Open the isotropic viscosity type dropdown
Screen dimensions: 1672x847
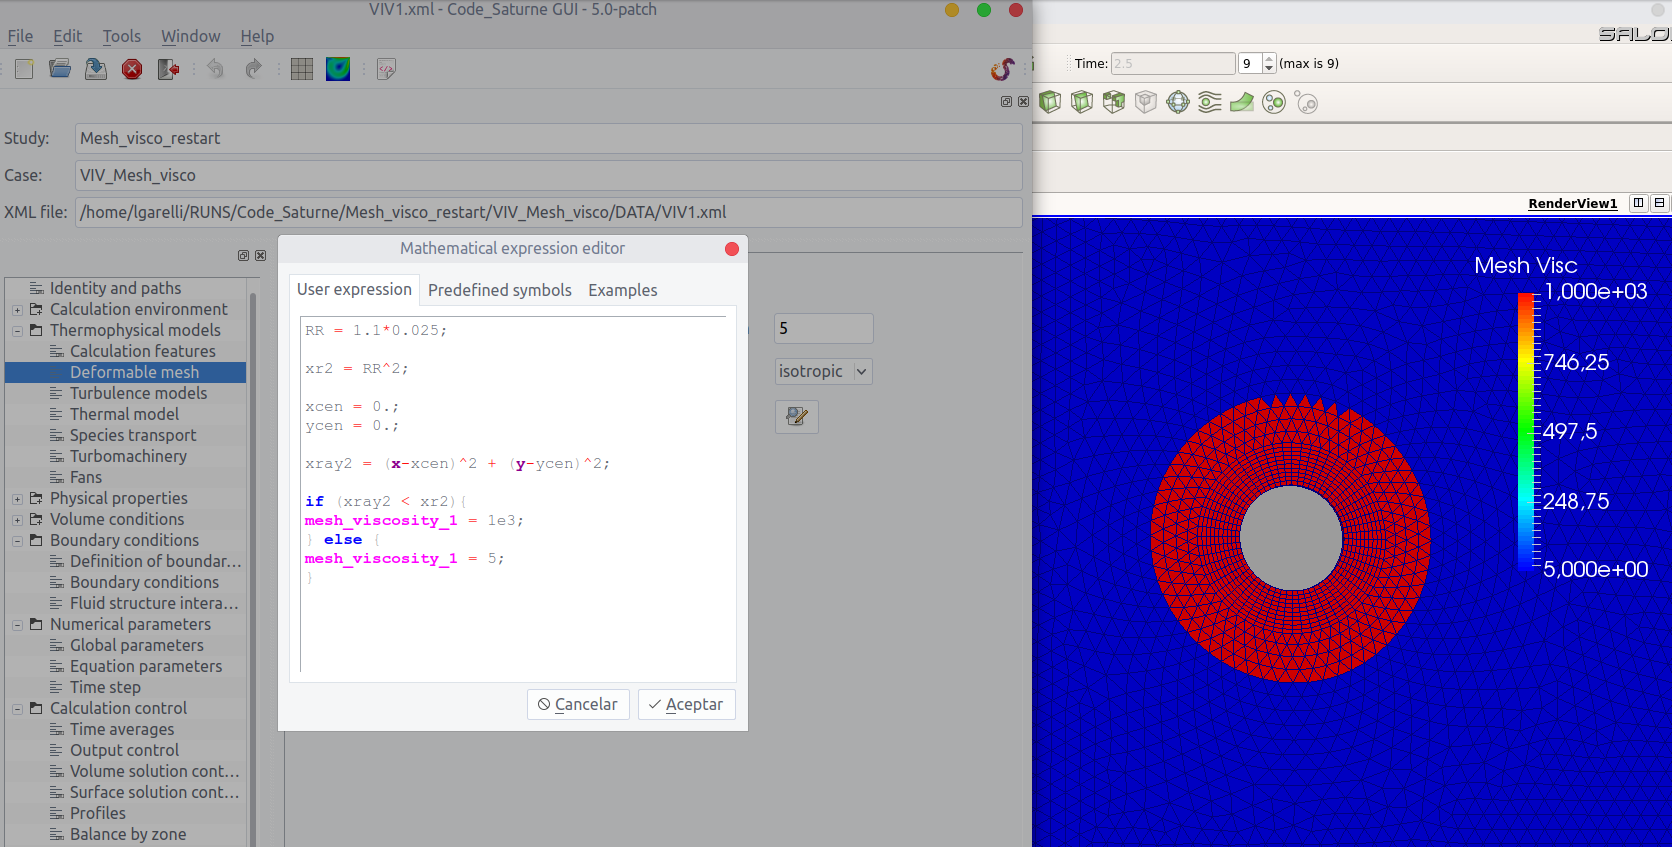point(824,372)
